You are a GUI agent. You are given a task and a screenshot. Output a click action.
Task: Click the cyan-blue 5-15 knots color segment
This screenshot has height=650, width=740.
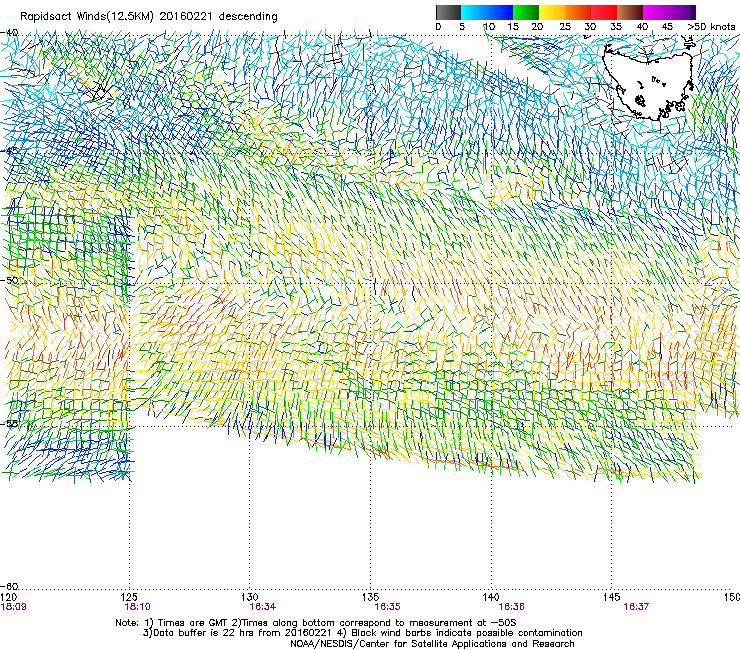point(487,12)
